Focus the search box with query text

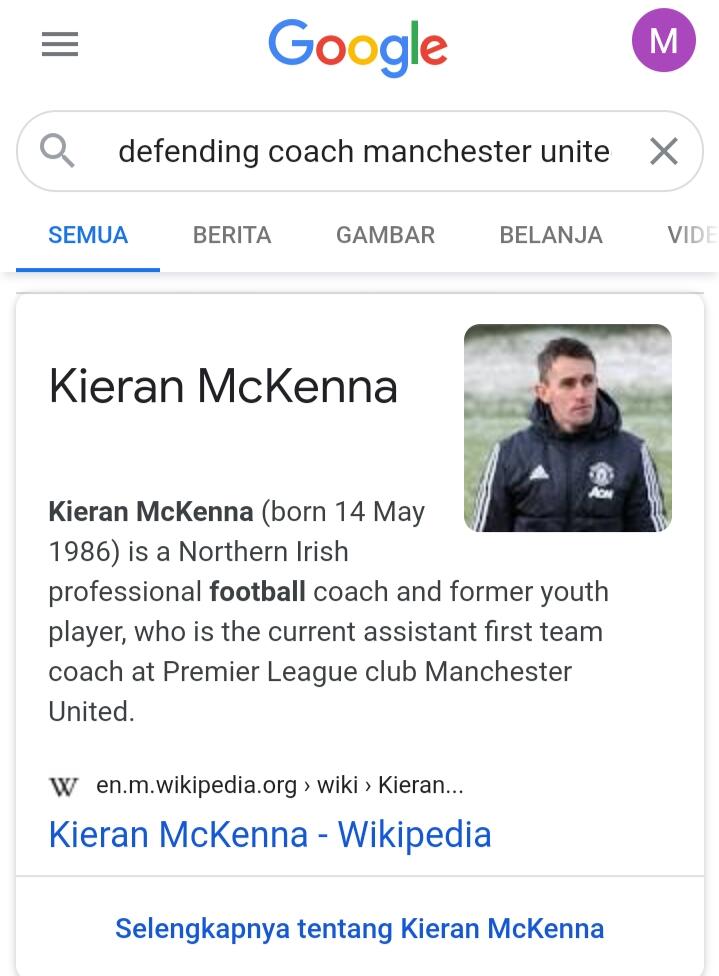pyautogui.click(x=363, y=152)
